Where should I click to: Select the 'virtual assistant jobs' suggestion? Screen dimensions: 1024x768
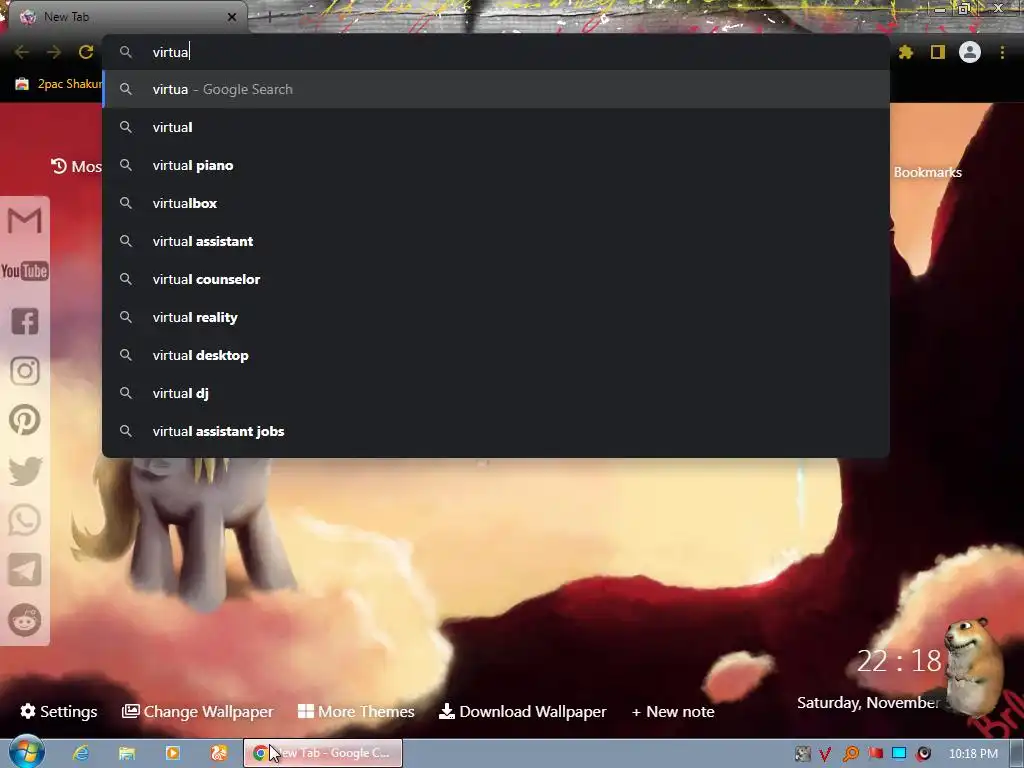(496, 431)
